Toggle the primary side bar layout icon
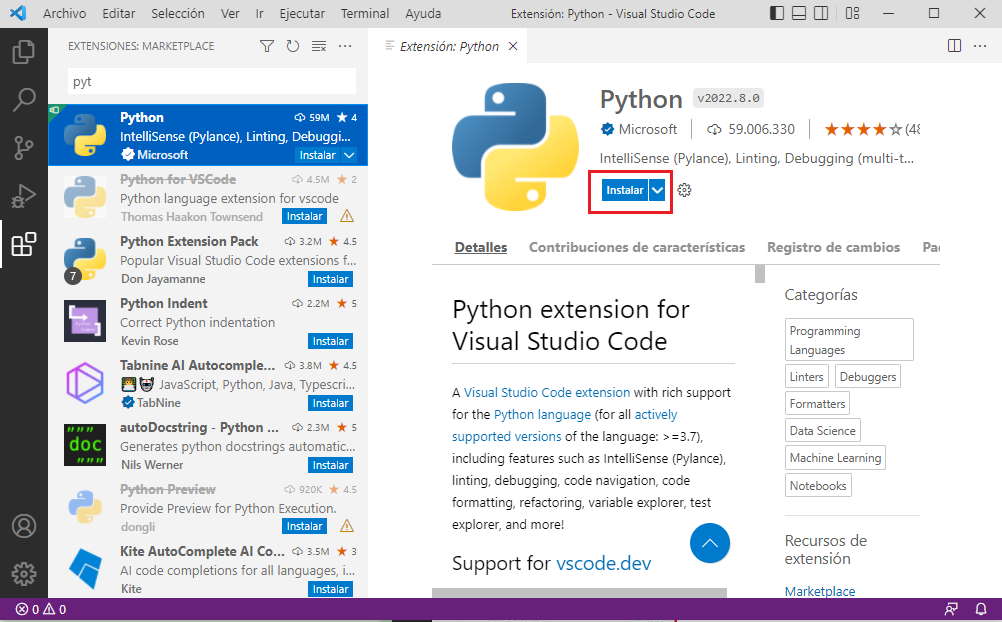Image resolution: width=1002 pixels, height=622 pixels. pyautogui.click(x=776, y=13)
